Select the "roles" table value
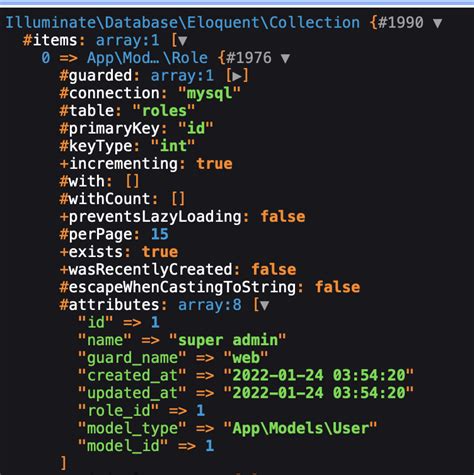The height and width of the screenshot is (475, 474). (164, 111)
